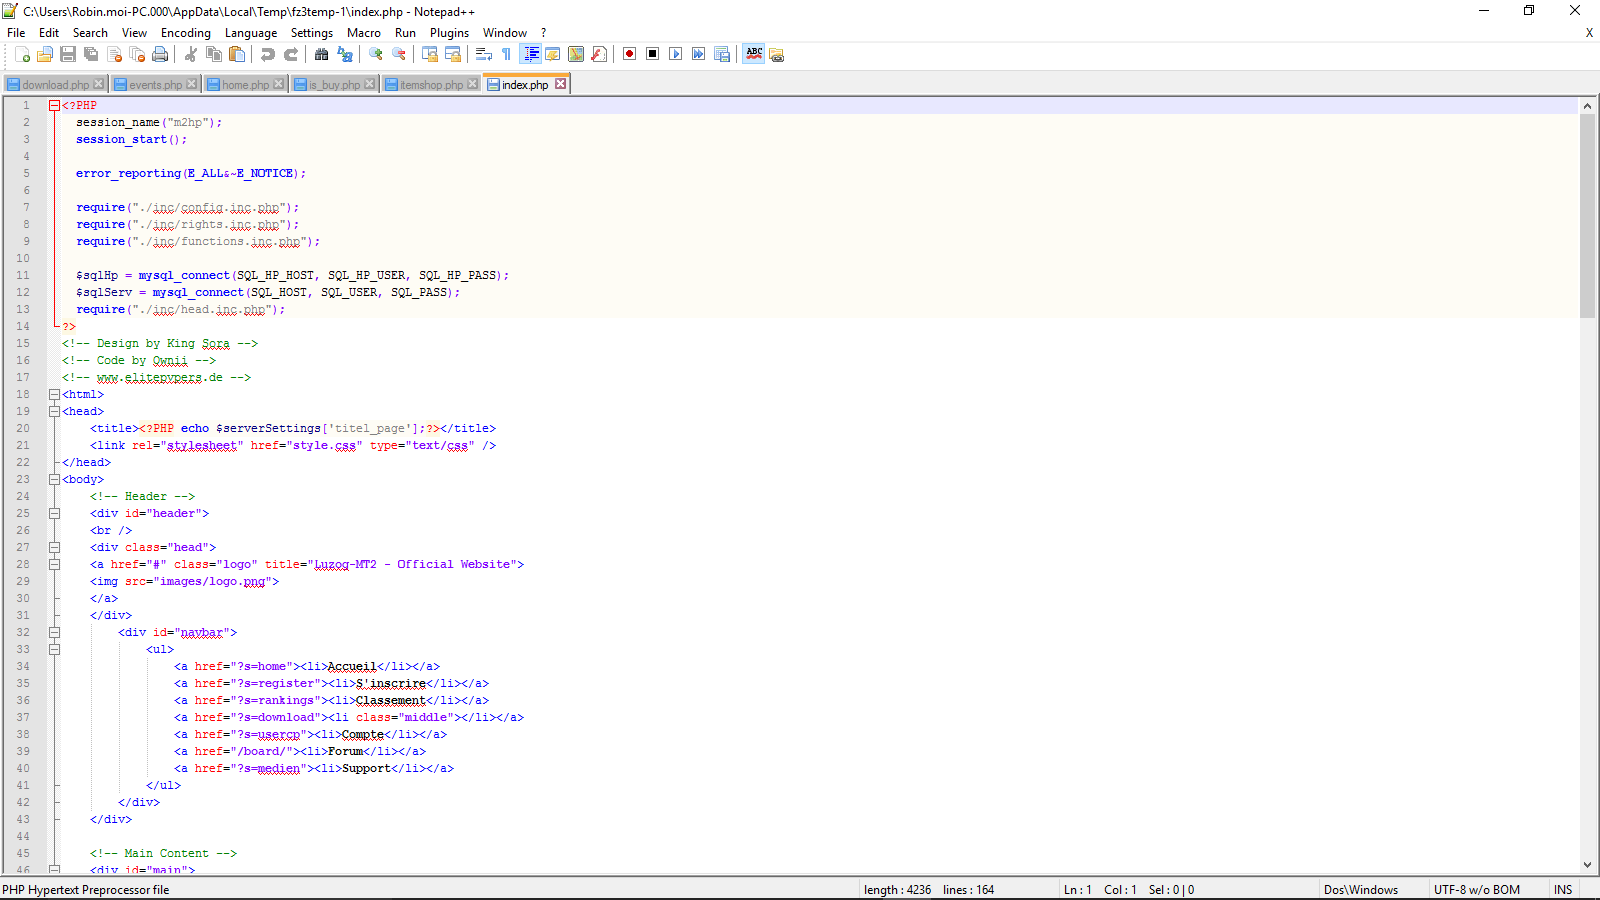Click the vertical scrollbar down arrow
This screenshot has height=900, width=1600.
tap(1587, 866)
